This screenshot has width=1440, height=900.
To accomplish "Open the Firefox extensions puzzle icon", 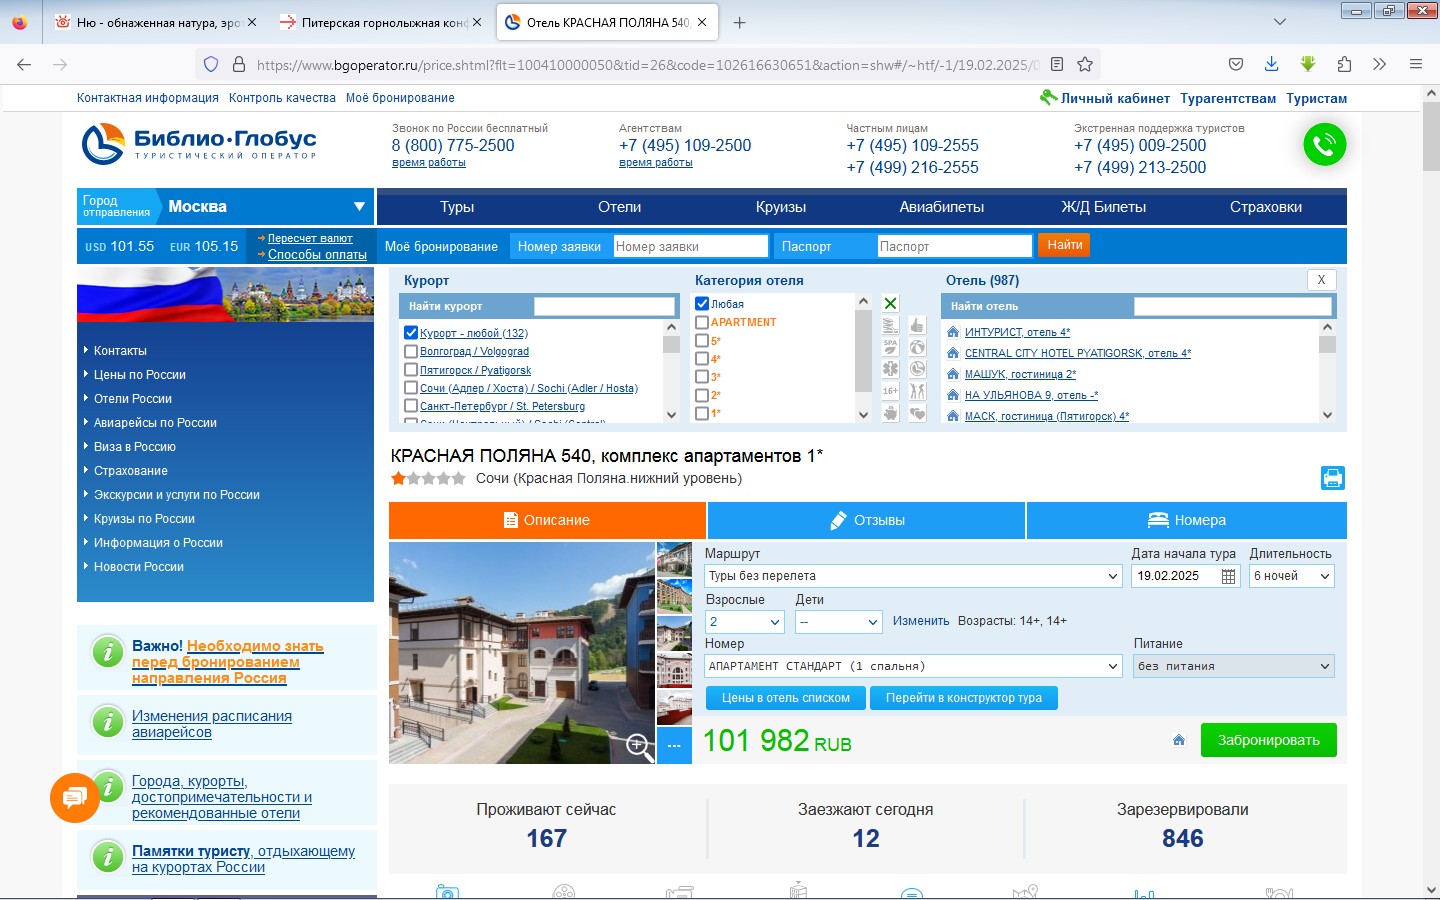I will (x=1344, y=64).
